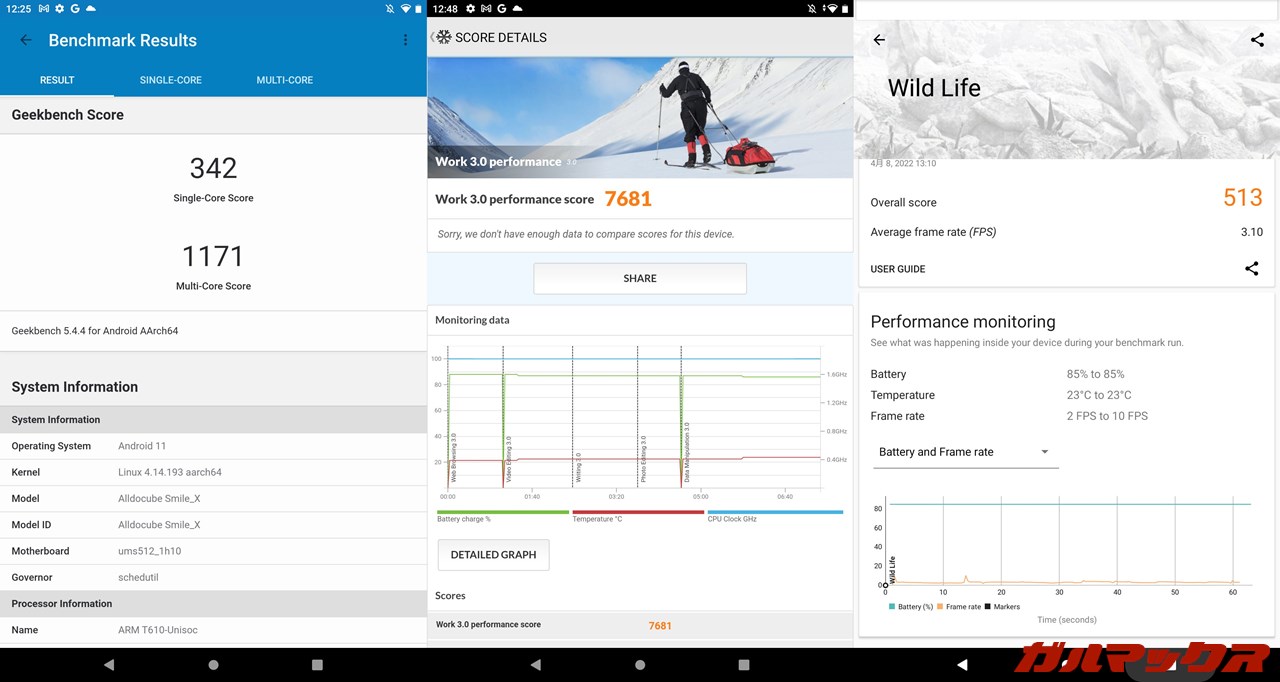
Task: Open the USER GUIDE link
Action: coord(897,269)
